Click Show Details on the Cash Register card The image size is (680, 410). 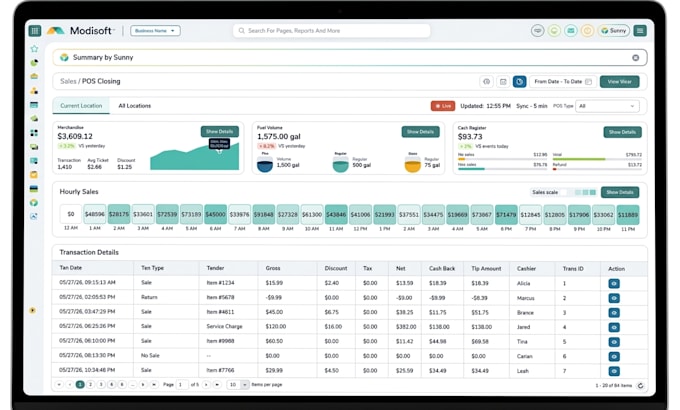point(622,132)
